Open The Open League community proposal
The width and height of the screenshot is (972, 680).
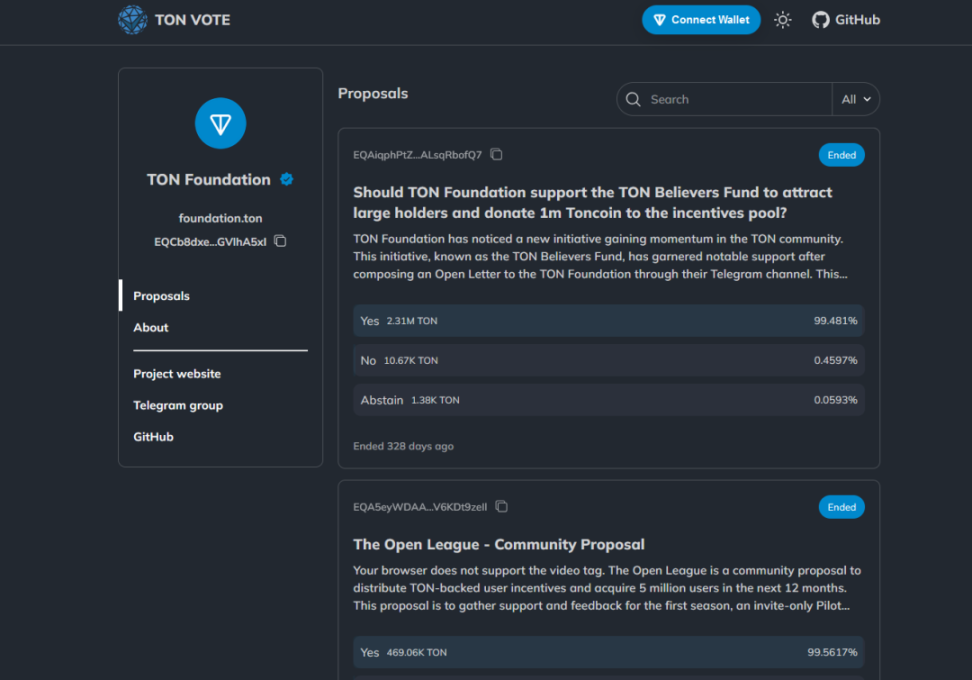(x=499, y=545)
